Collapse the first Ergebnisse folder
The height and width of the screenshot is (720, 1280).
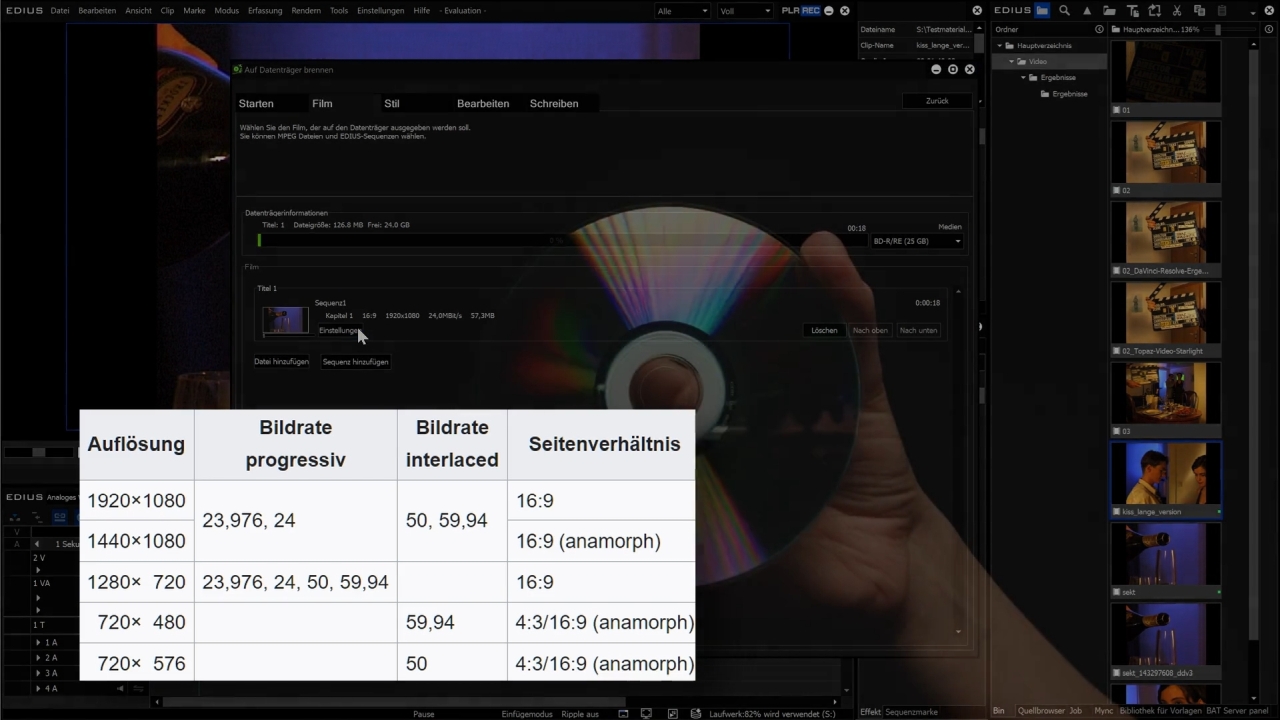tap(1024, 78)
